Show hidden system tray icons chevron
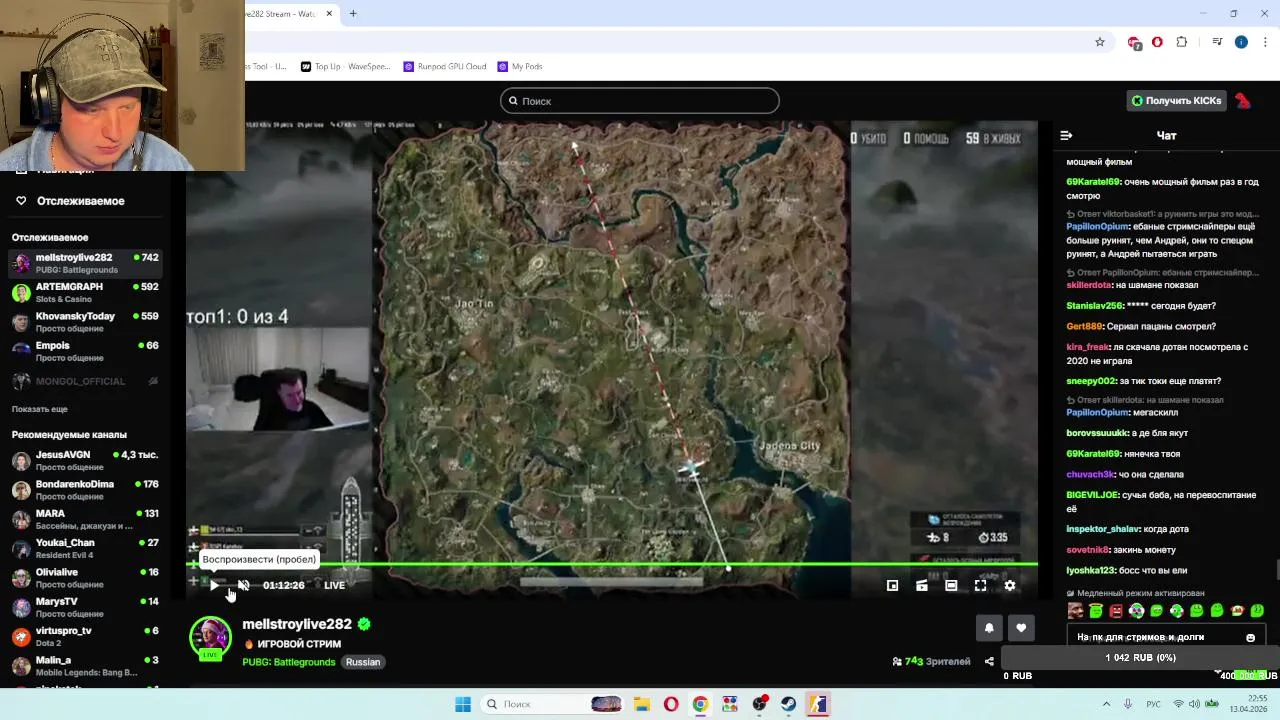 tap(1106, 704)
